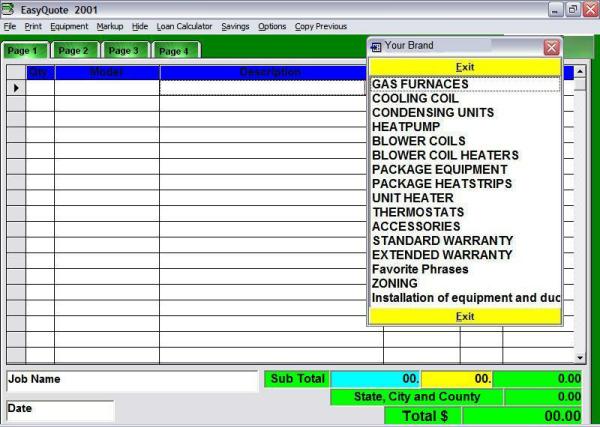Select ACCESSORIES in the list
The height and width of the screenshot is (427, 600).
(465, 226)
